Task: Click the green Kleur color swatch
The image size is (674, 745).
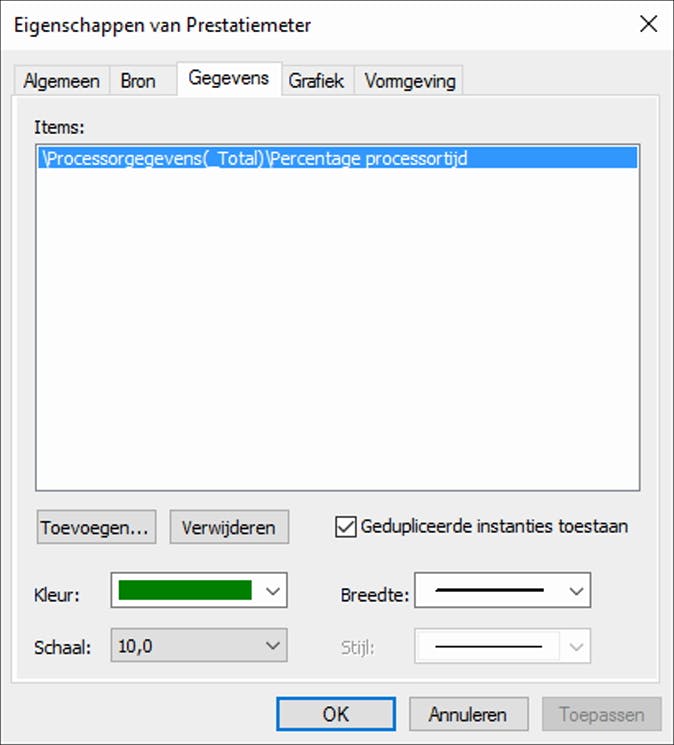Action: coord(185,590)
